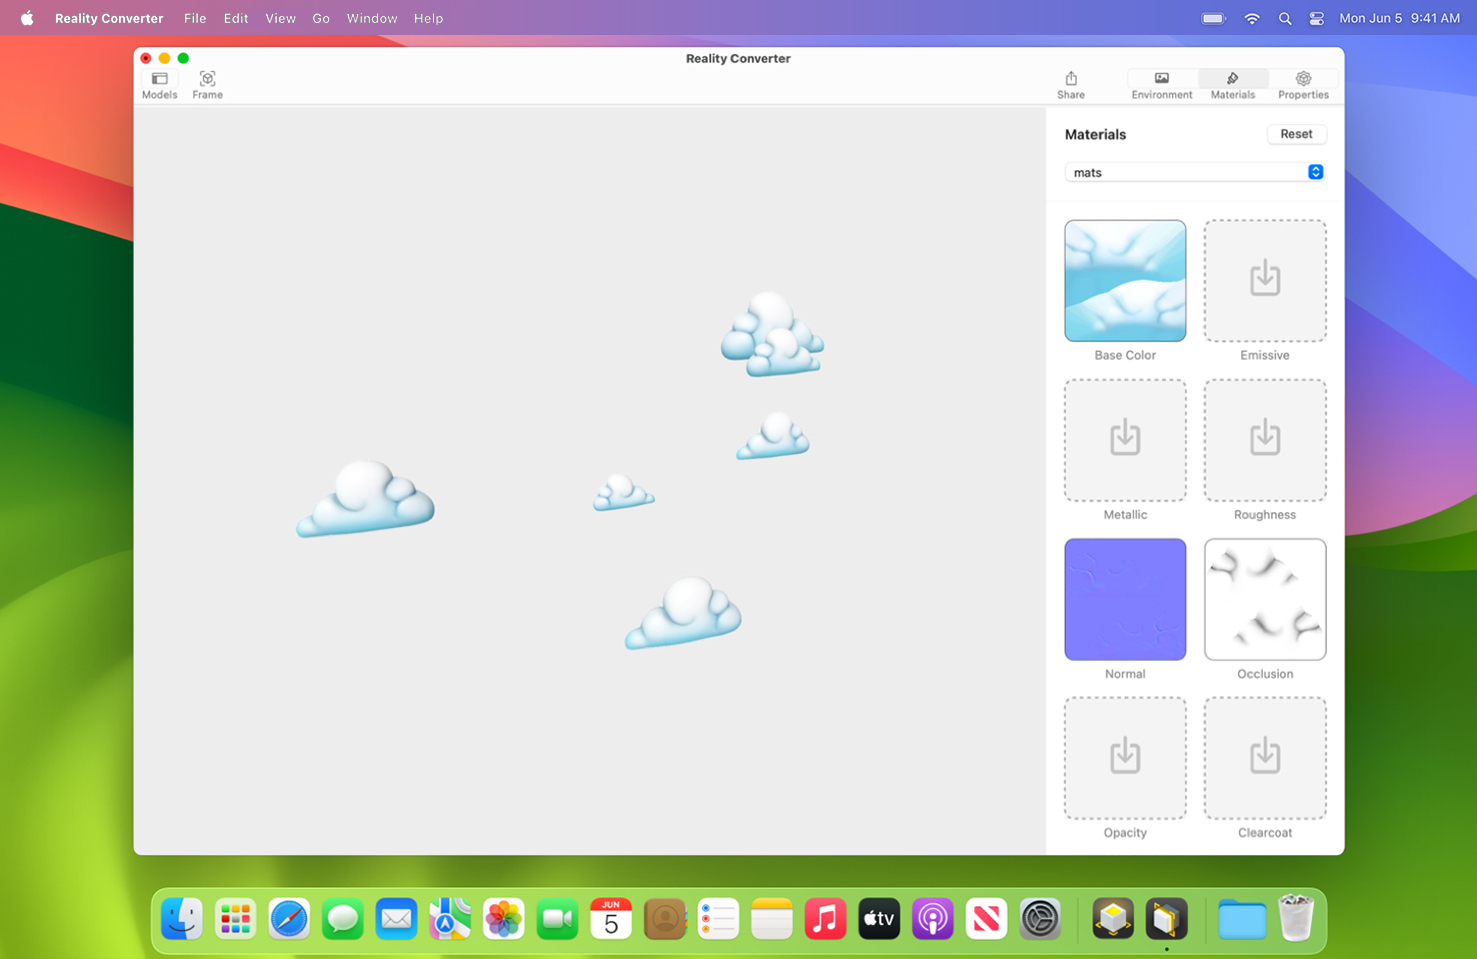Viewport: 1477px width, 959px height.
Task: Open Contacts from the Dock
Action: (x=665, y=918)
